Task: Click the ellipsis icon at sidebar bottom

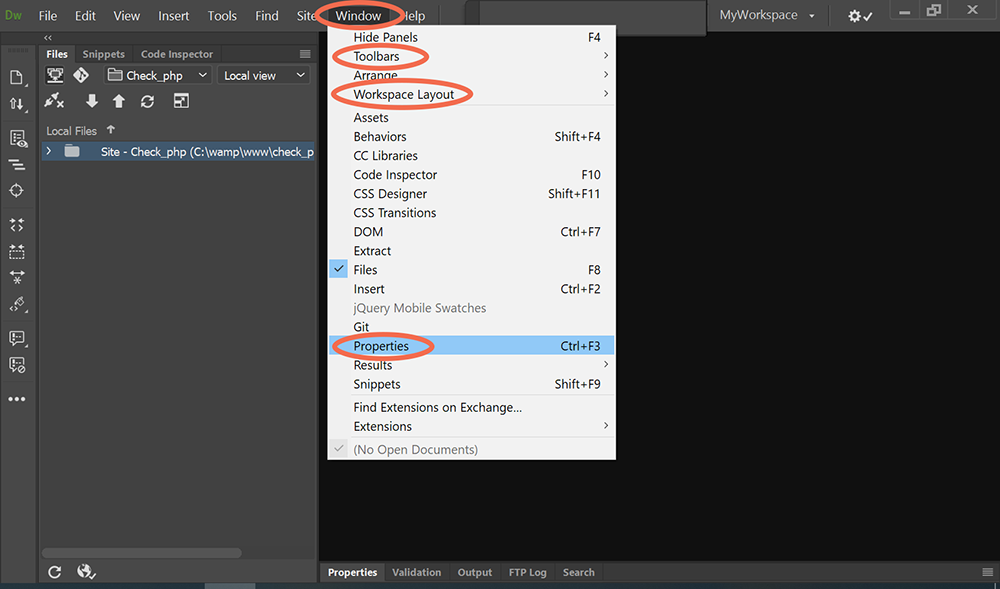Action: 16,398
